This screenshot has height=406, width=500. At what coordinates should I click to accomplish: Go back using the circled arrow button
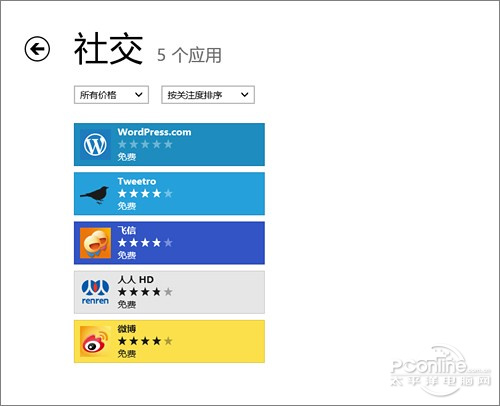click(x=37, y=49)
